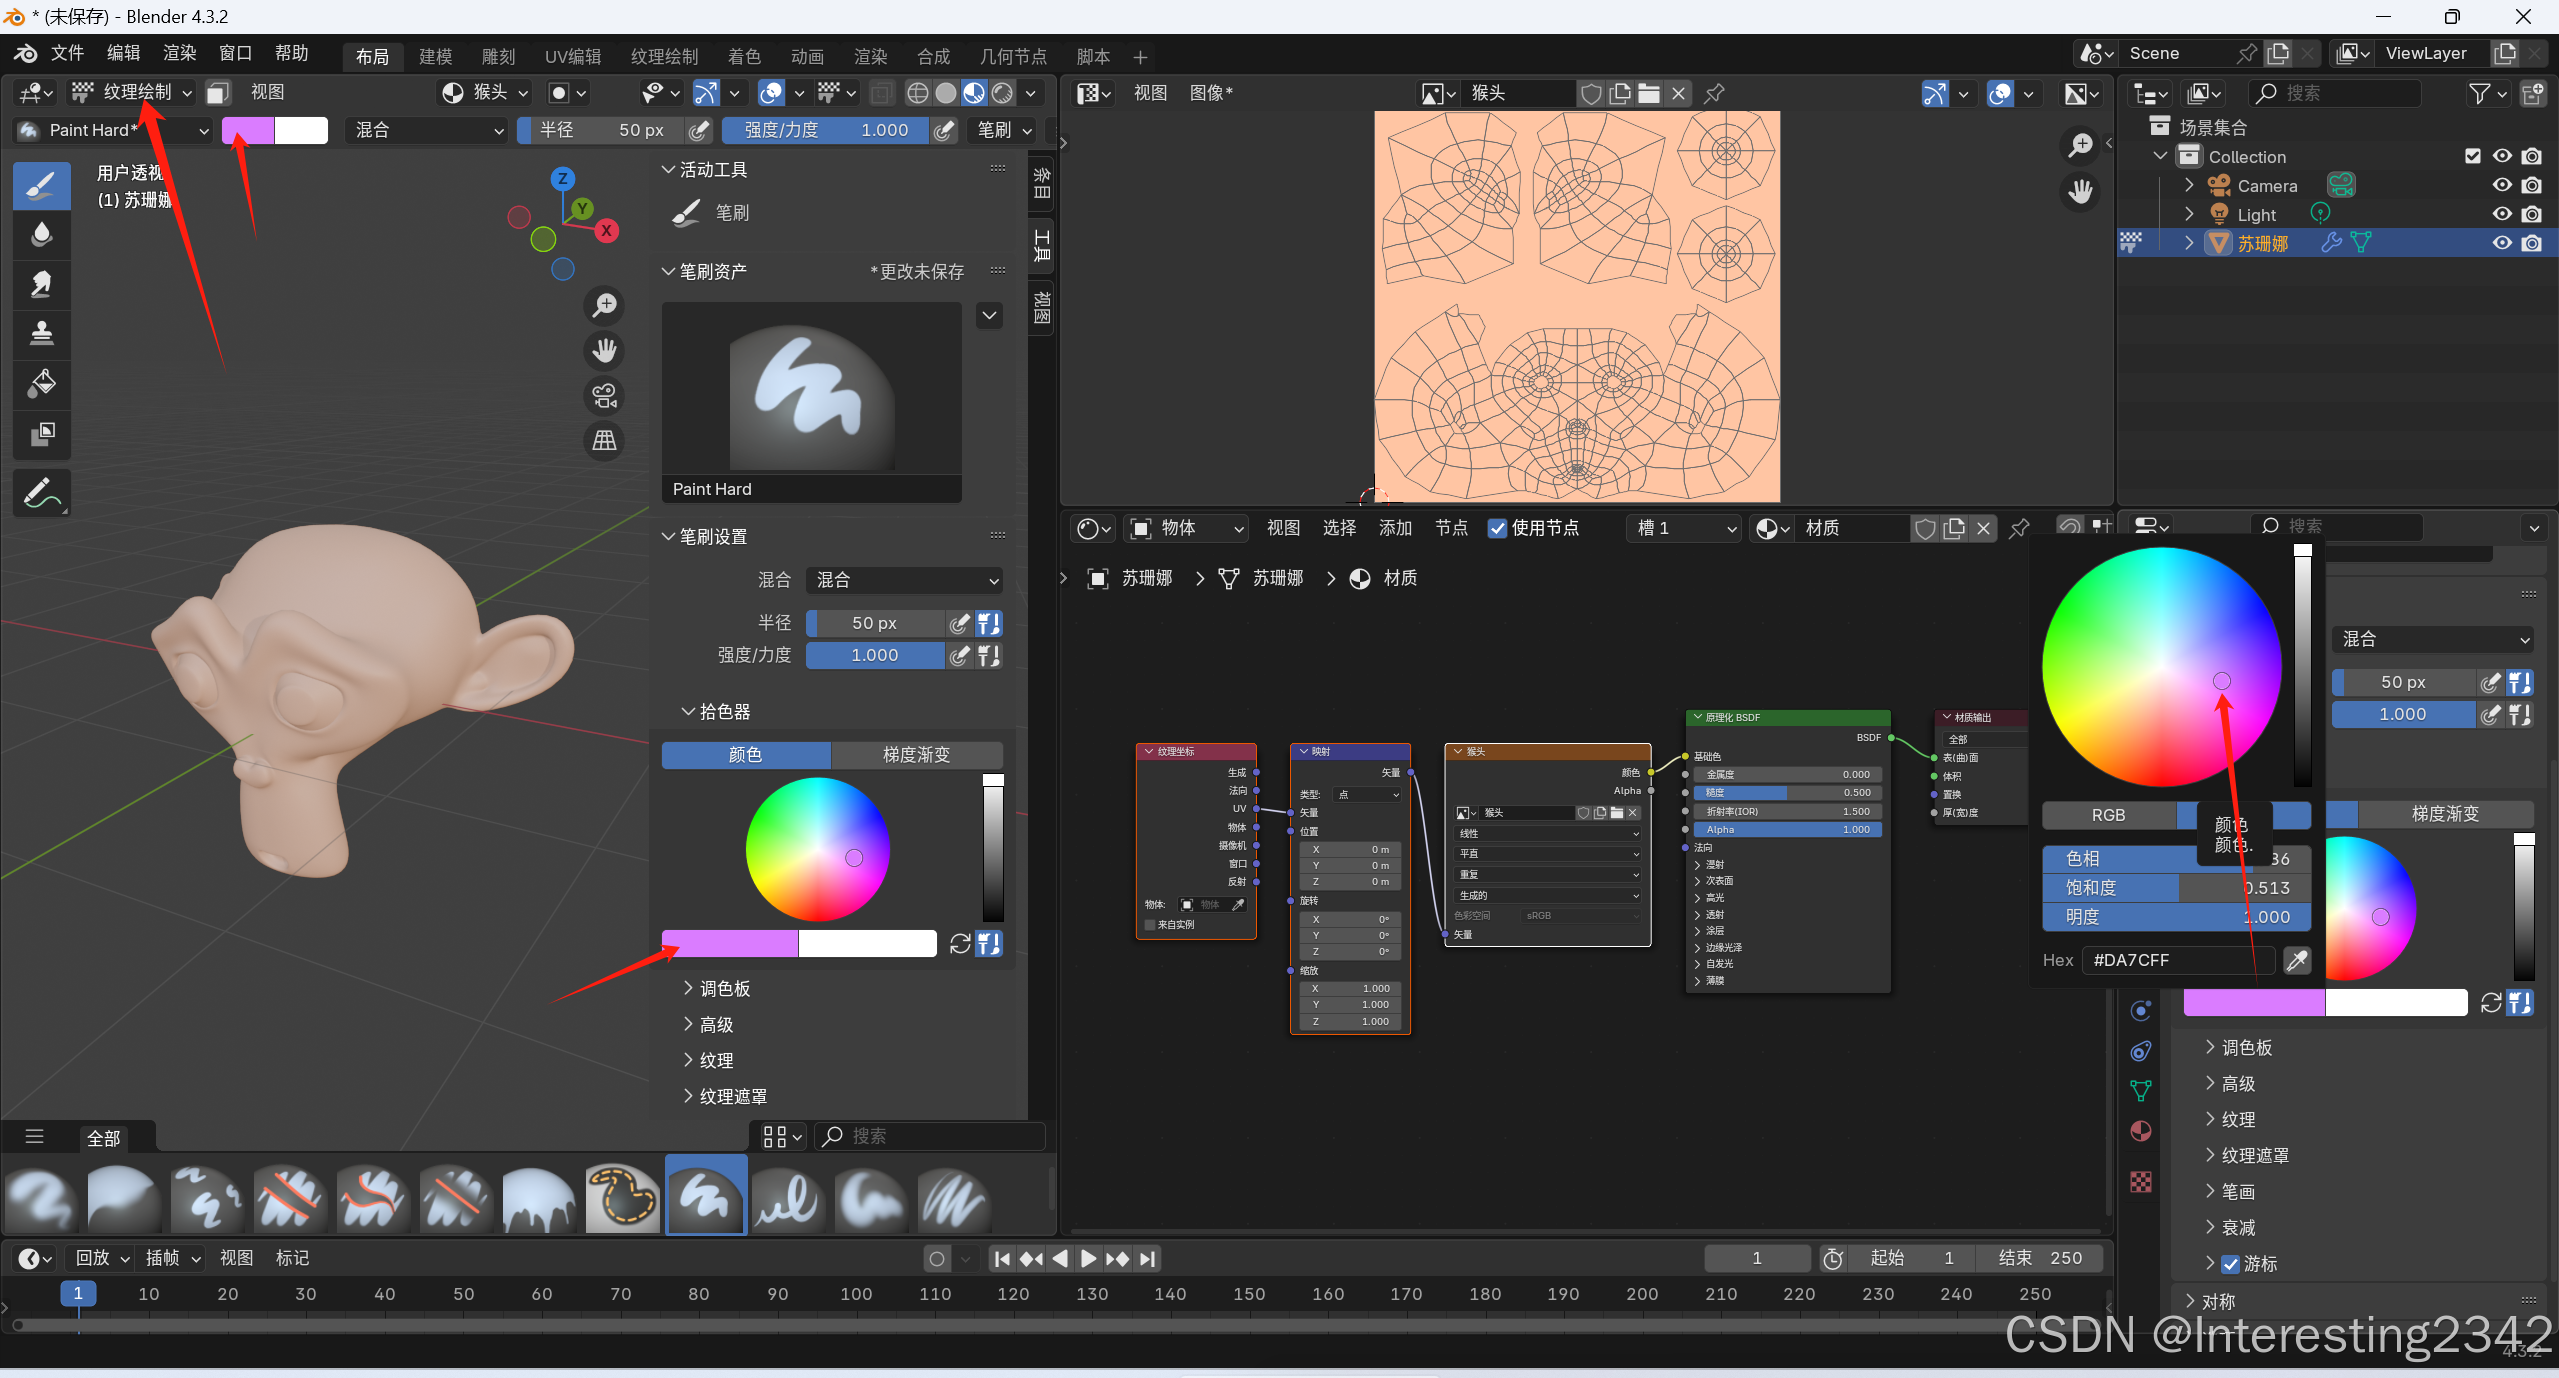Toggle camera view in 3D viewport
Viewport: 2559px width, 1378px height.
(604, 396)
